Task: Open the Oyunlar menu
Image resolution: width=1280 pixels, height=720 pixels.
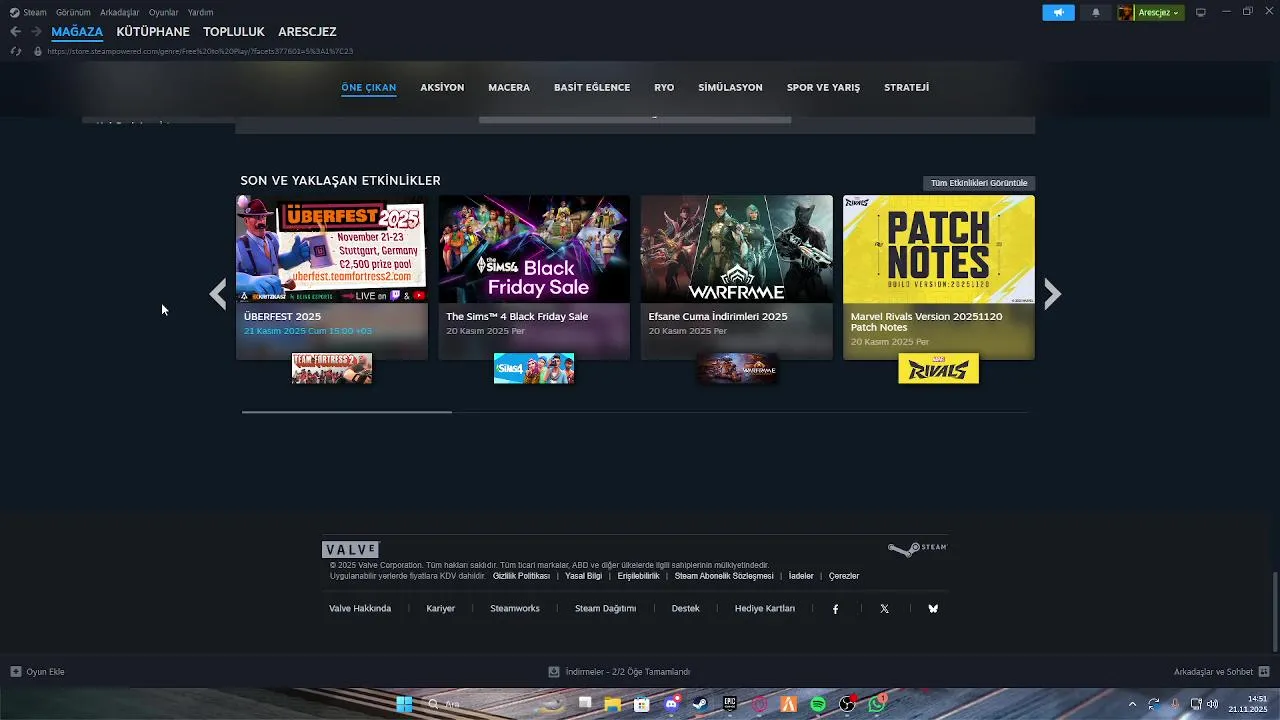Action: tap(164, 12)
